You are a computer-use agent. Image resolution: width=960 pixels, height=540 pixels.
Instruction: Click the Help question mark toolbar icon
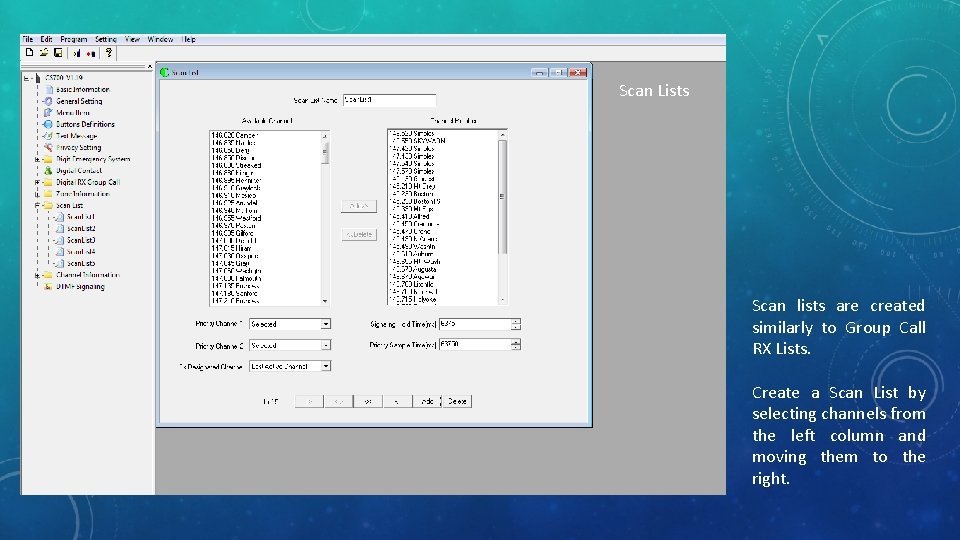point(109,53)
